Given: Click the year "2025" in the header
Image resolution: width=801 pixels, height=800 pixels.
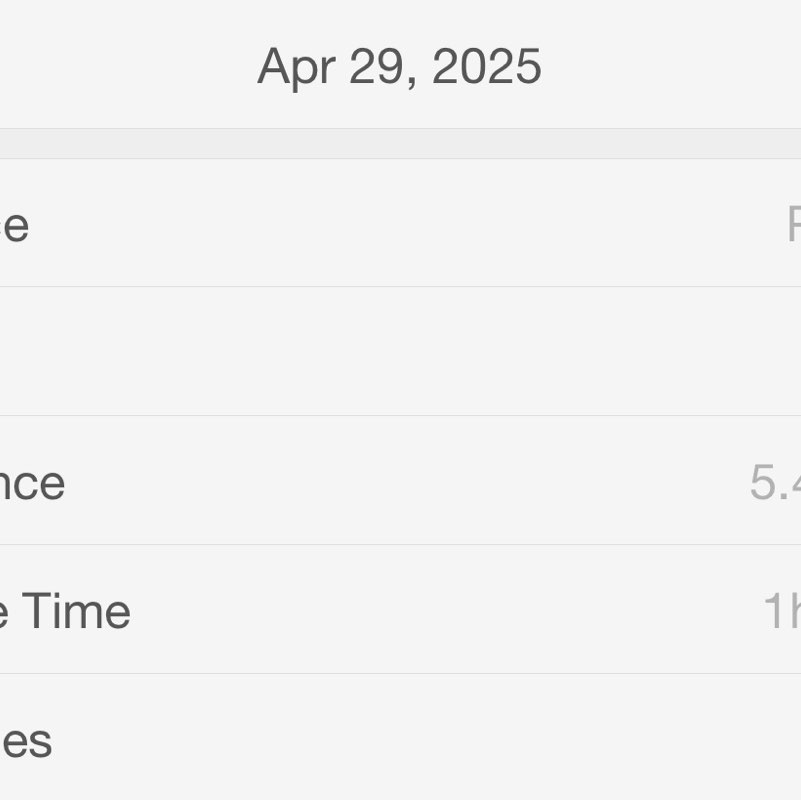Looking at the screenshot, I should click(x=487, y=67).
